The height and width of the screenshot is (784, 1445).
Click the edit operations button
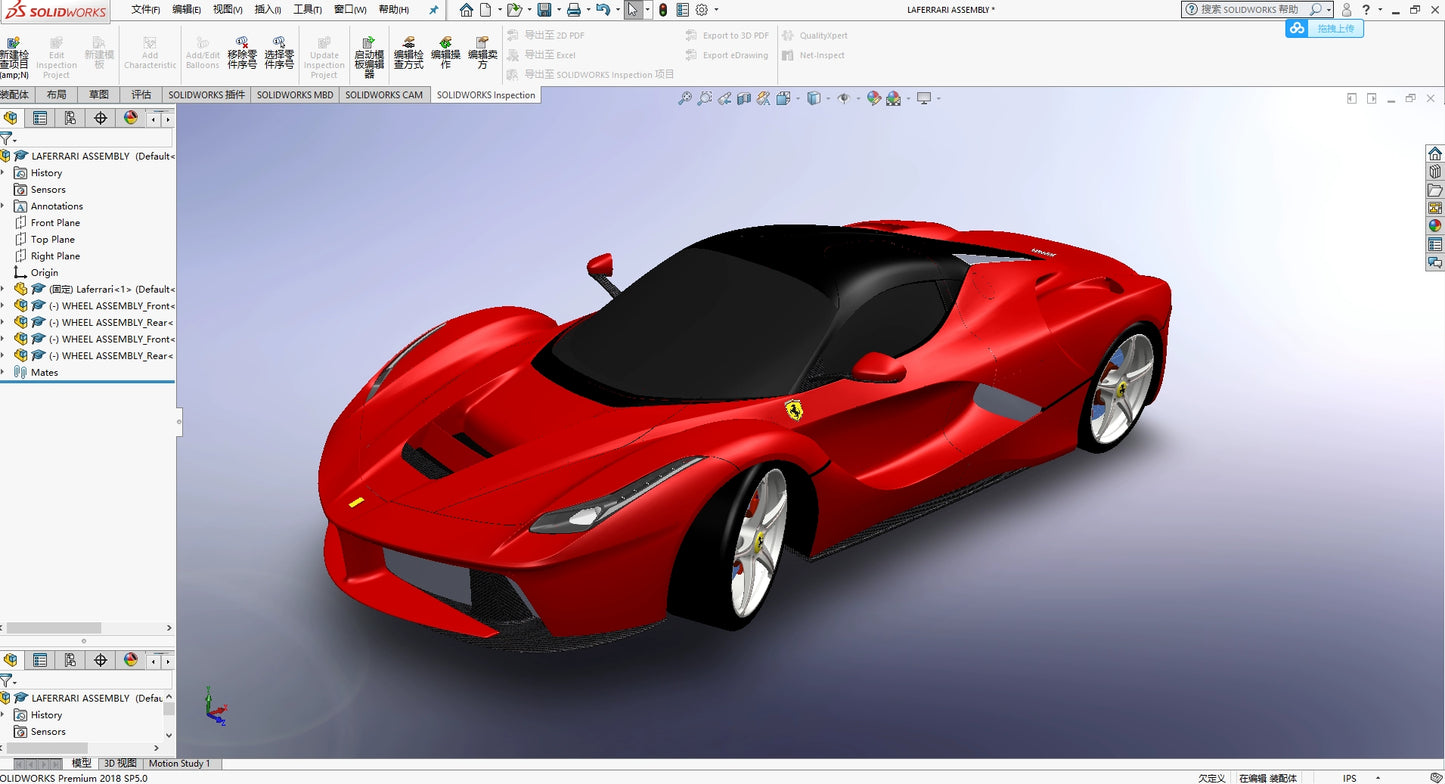(446, 53)
